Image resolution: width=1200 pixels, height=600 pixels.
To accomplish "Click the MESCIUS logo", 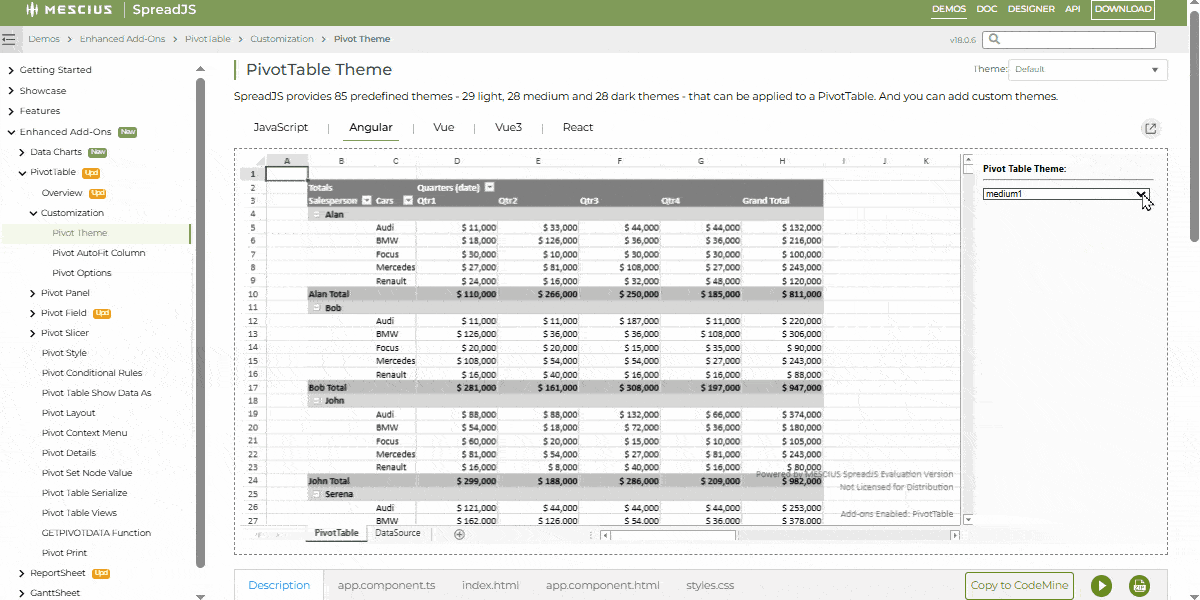I will (67, 10).
